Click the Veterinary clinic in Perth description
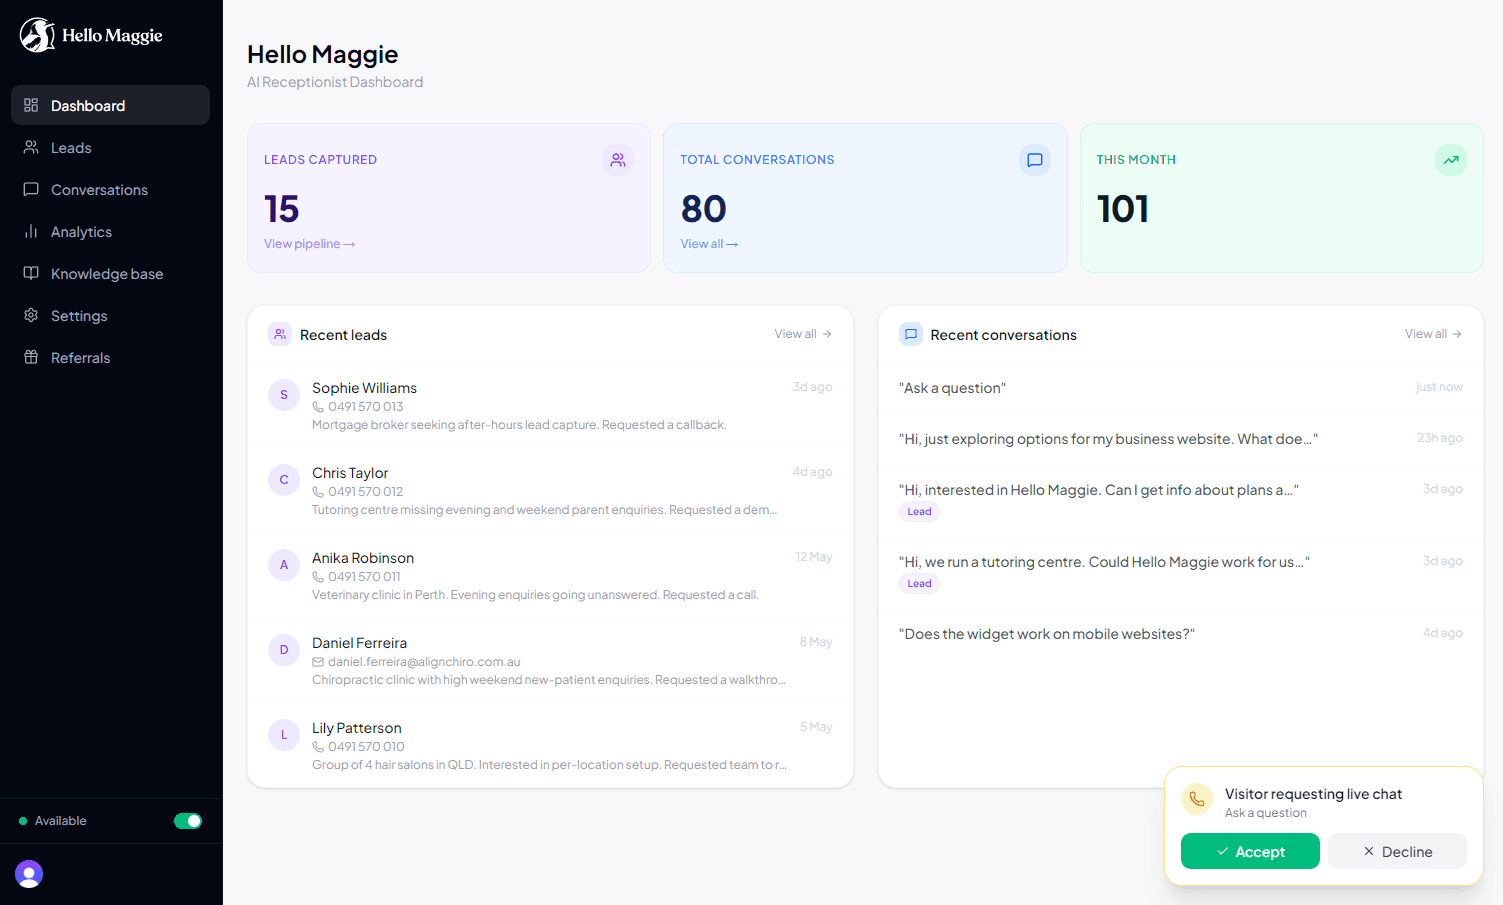This screenshot has width=1503, height=905. coord(535,595)
